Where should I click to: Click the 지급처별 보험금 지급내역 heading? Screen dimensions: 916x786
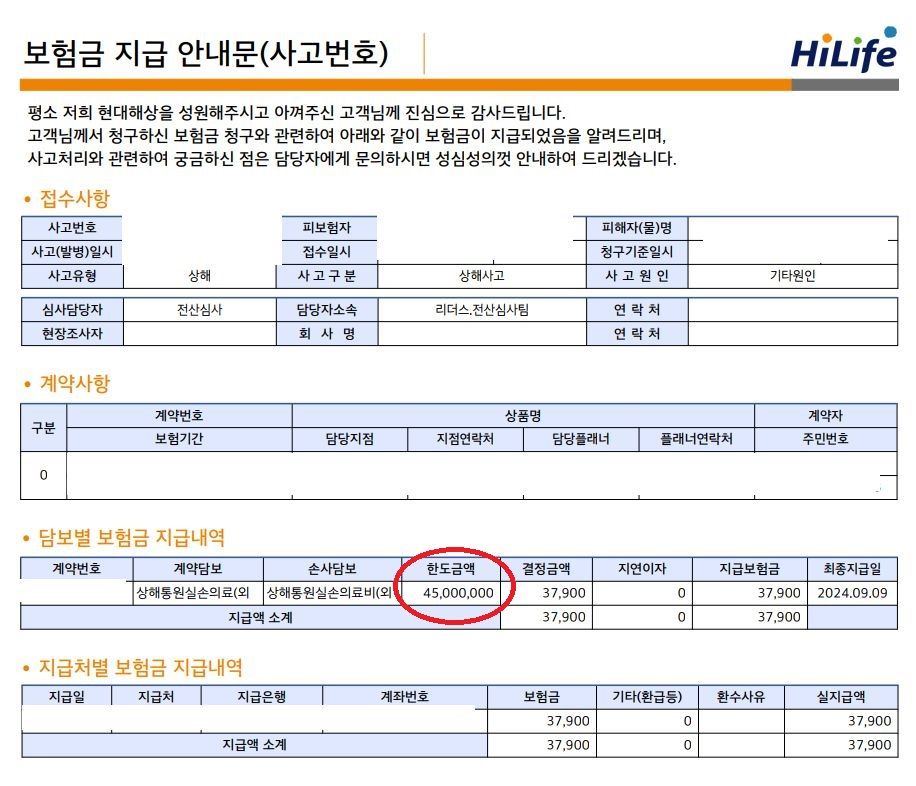click(140, 667)
